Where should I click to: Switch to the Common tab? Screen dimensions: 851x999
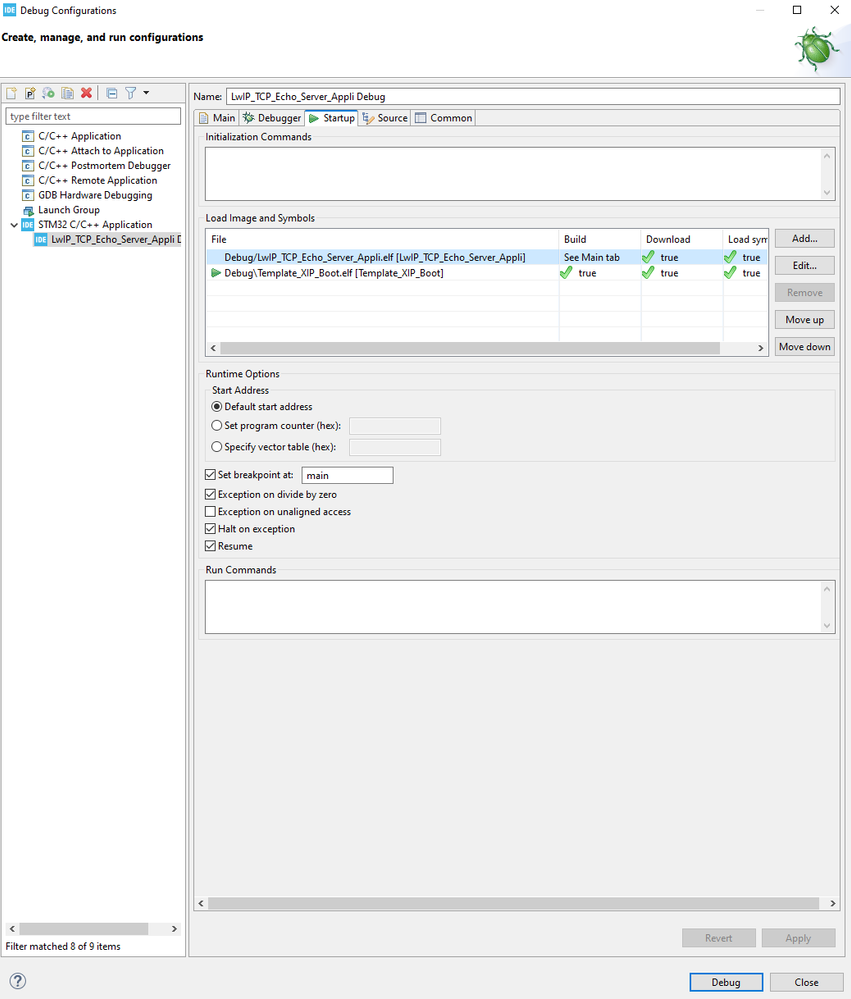point(443,118)
